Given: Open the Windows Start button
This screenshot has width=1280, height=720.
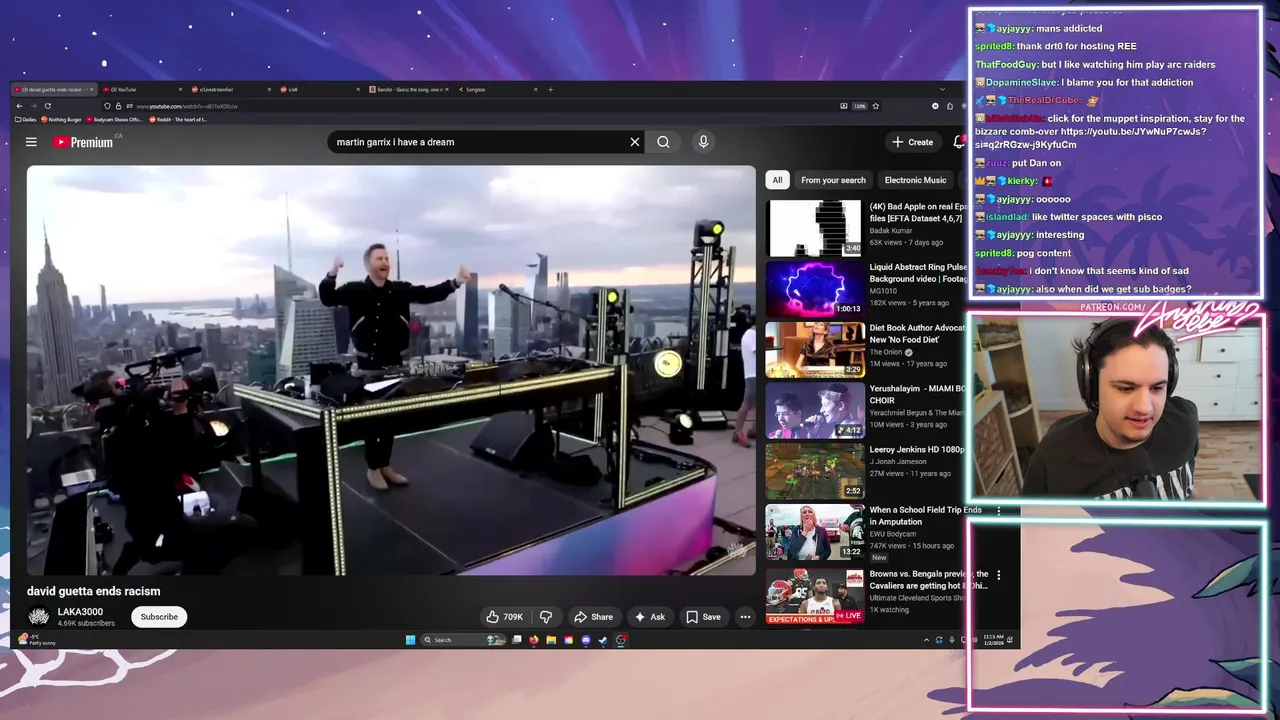Looking at the screenshot, I should [x=410, y=640].
